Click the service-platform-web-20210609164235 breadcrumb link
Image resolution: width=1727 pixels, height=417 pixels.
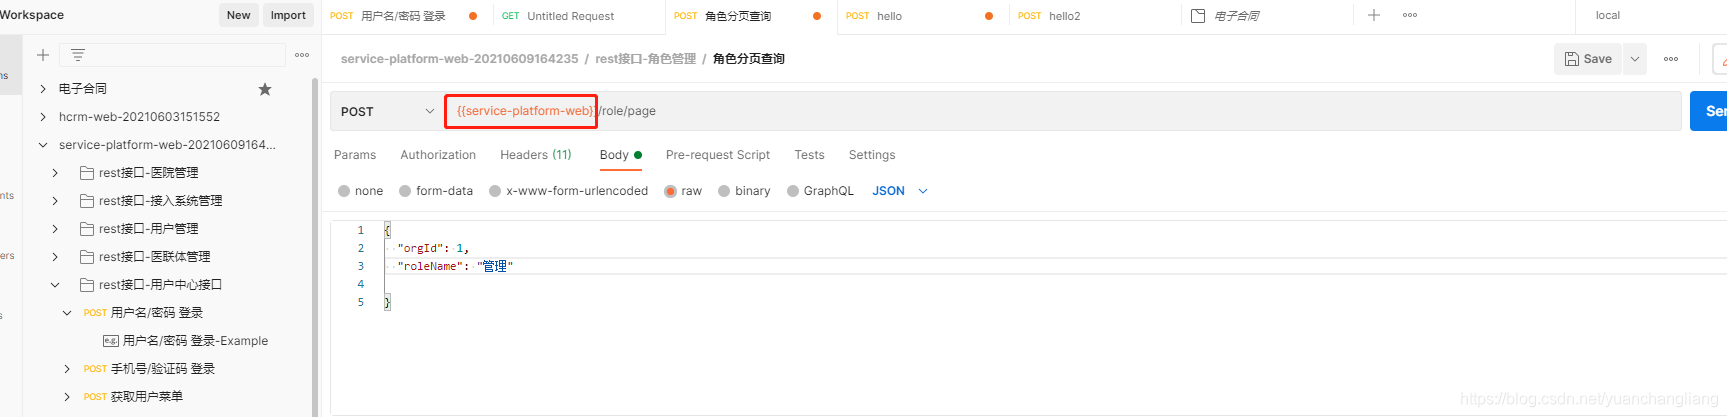[459, 59]
